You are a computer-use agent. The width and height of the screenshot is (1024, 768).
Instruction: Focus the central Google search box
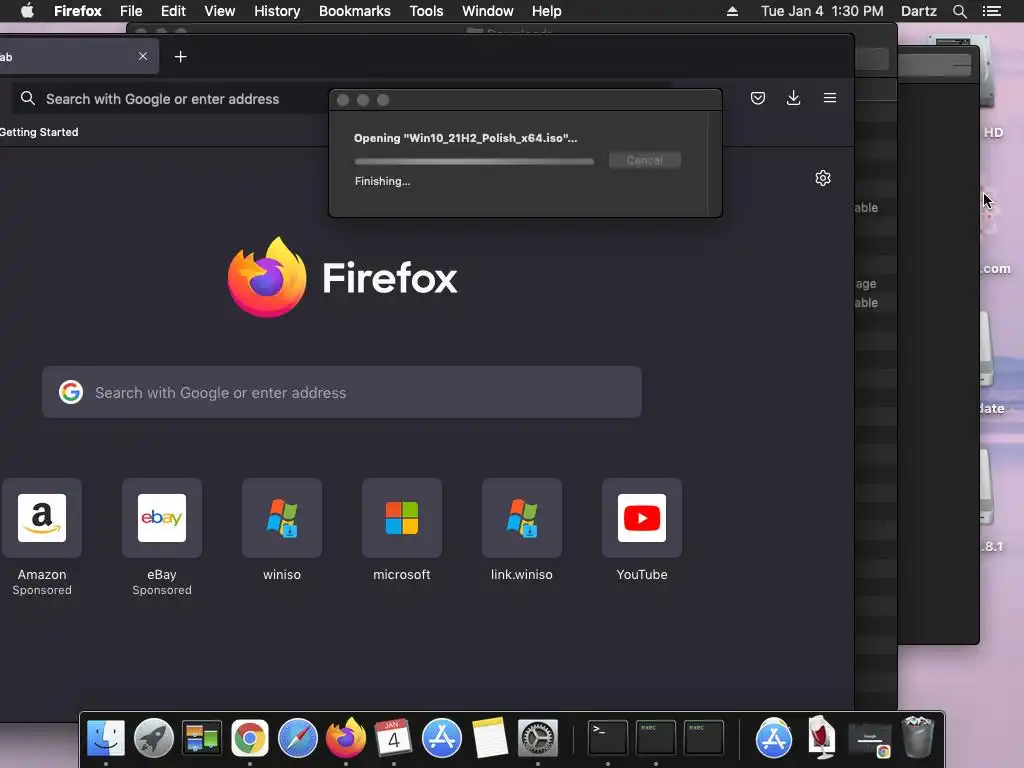pyautogui.click(x=342, y=392)
